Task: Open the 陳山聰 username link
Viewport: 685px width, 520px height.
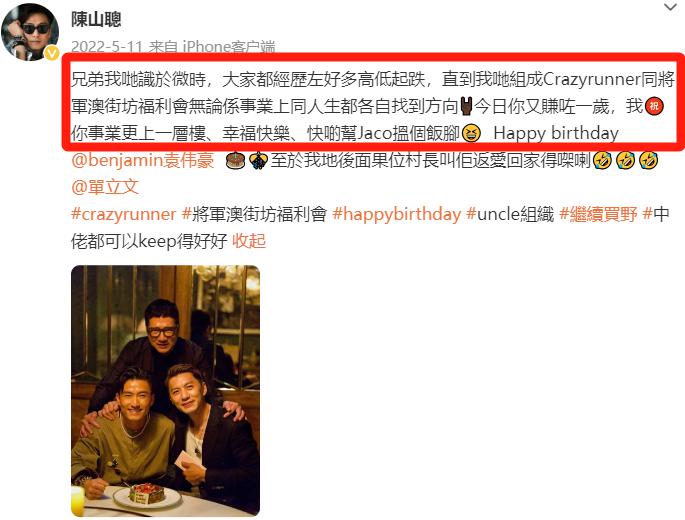Action: (x=96, y=19)
